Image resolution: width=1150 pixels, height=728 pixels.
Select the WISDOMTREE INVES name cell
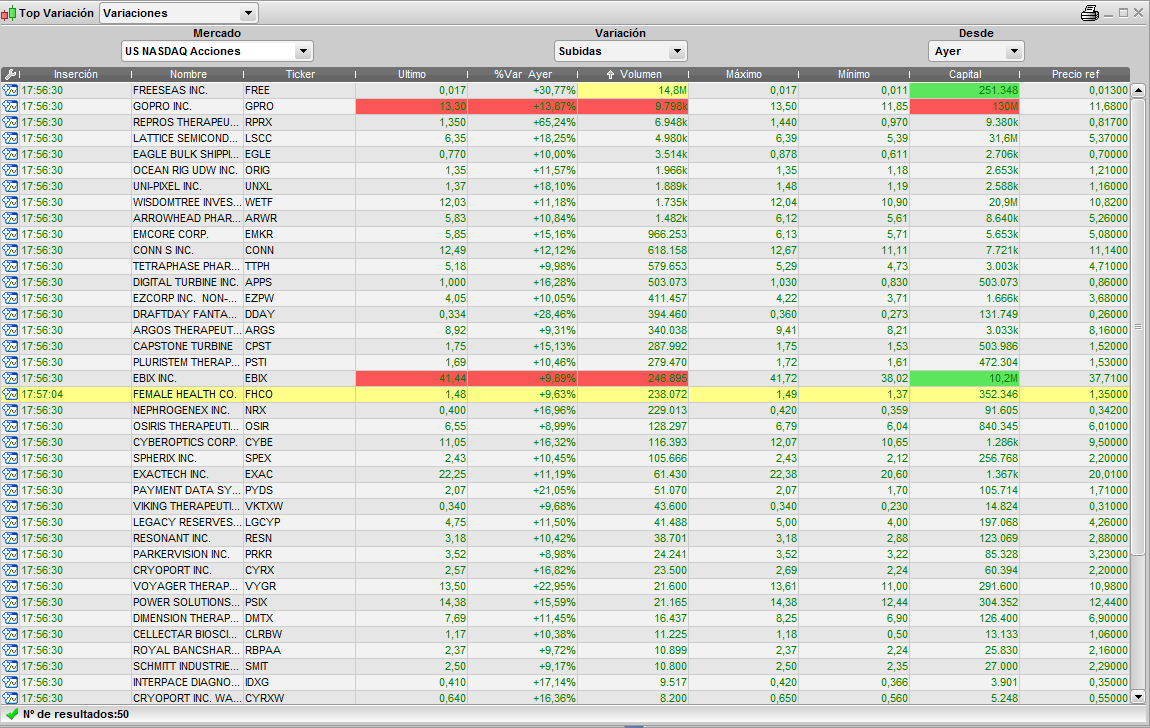[x=187, y=202]
